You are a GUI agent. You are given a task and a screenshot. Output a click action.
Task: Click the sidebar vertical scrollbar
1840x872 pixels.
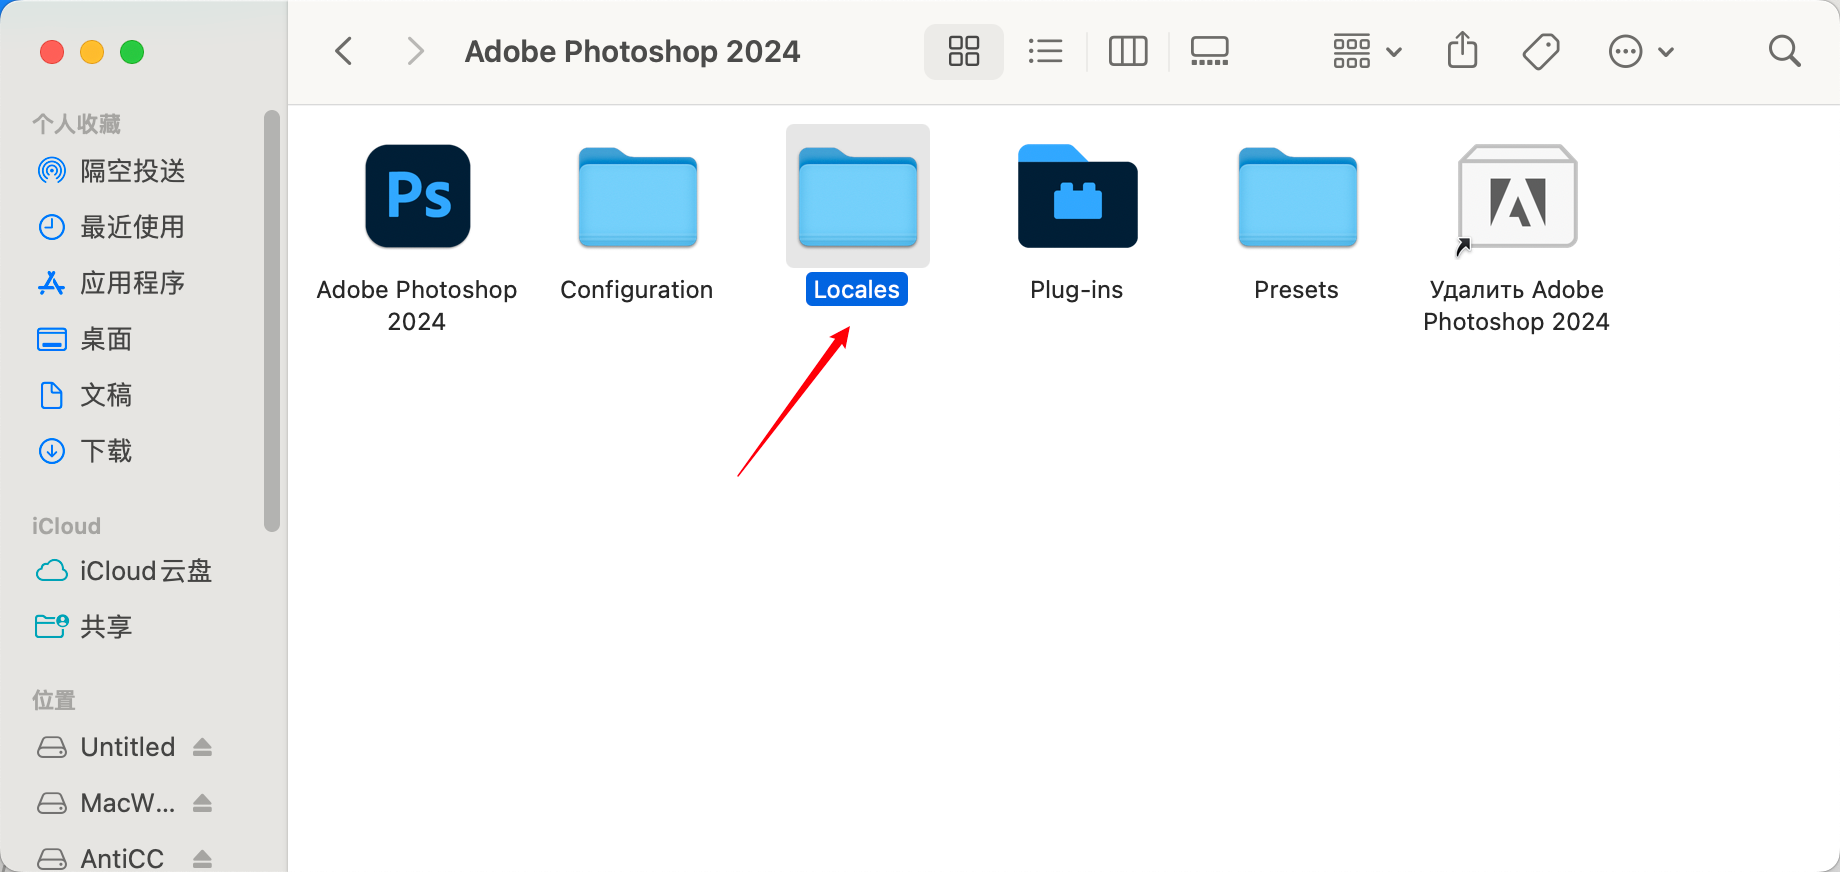[272, 320]
